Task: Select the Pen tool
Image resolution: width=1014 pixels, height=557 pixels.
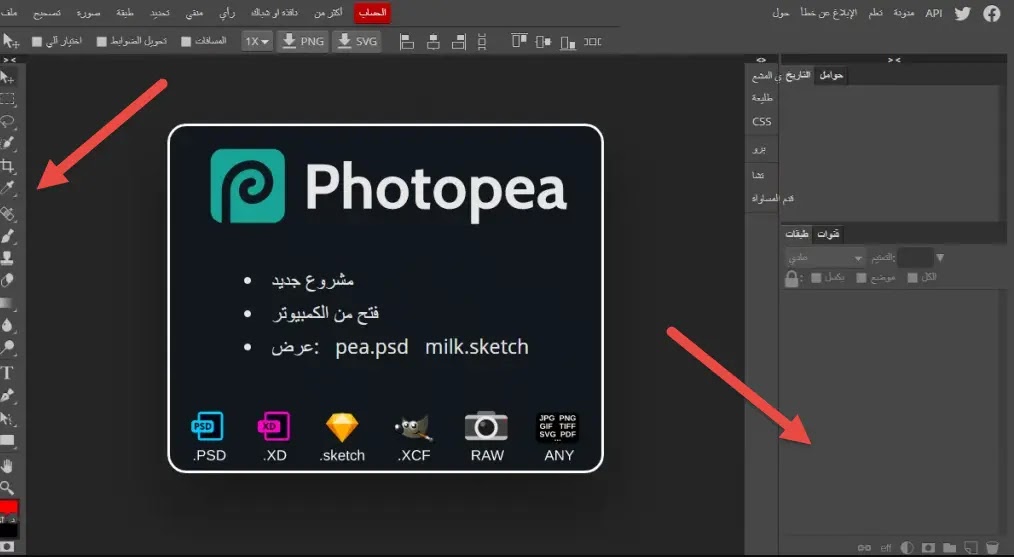Action: [x=8, y=395]
